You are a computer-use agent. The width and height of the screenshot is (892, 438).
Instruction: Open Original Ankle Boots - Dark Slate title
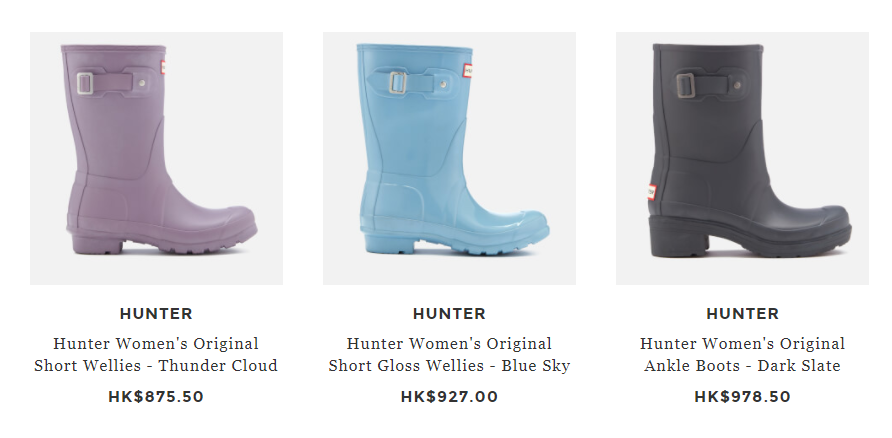tap(742, 354)
